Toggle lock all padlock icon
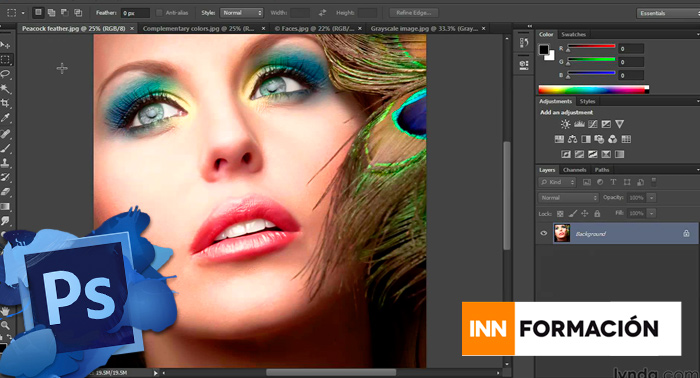Screen dimensions: 700x378 pos(597,214)
